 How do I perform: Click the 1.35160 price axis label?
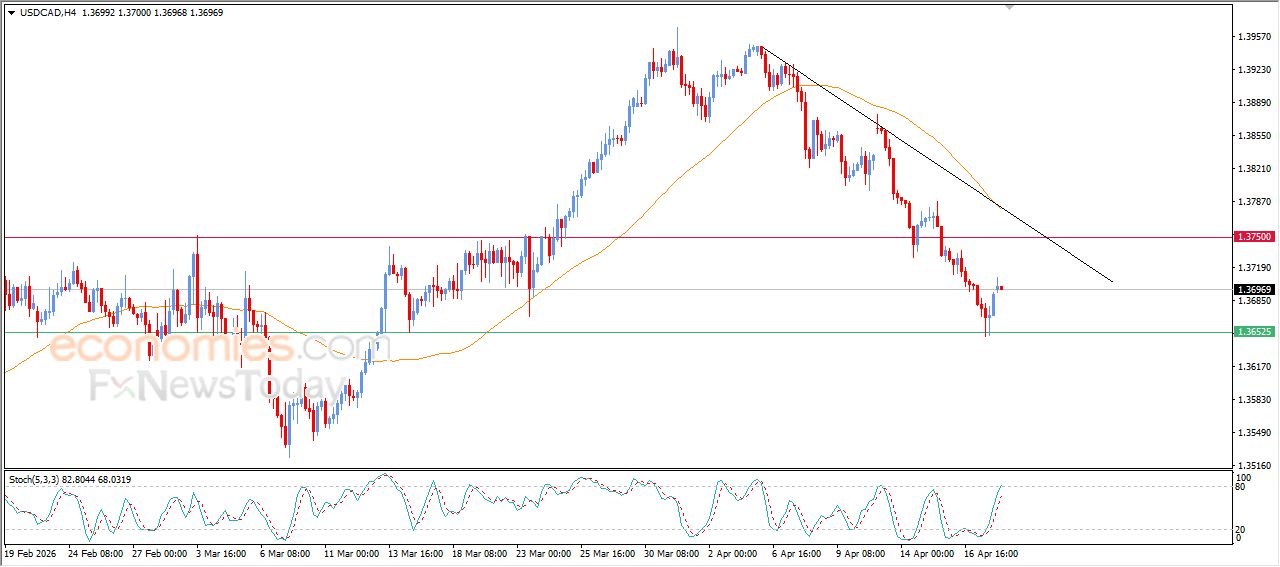pos(1254,466)
